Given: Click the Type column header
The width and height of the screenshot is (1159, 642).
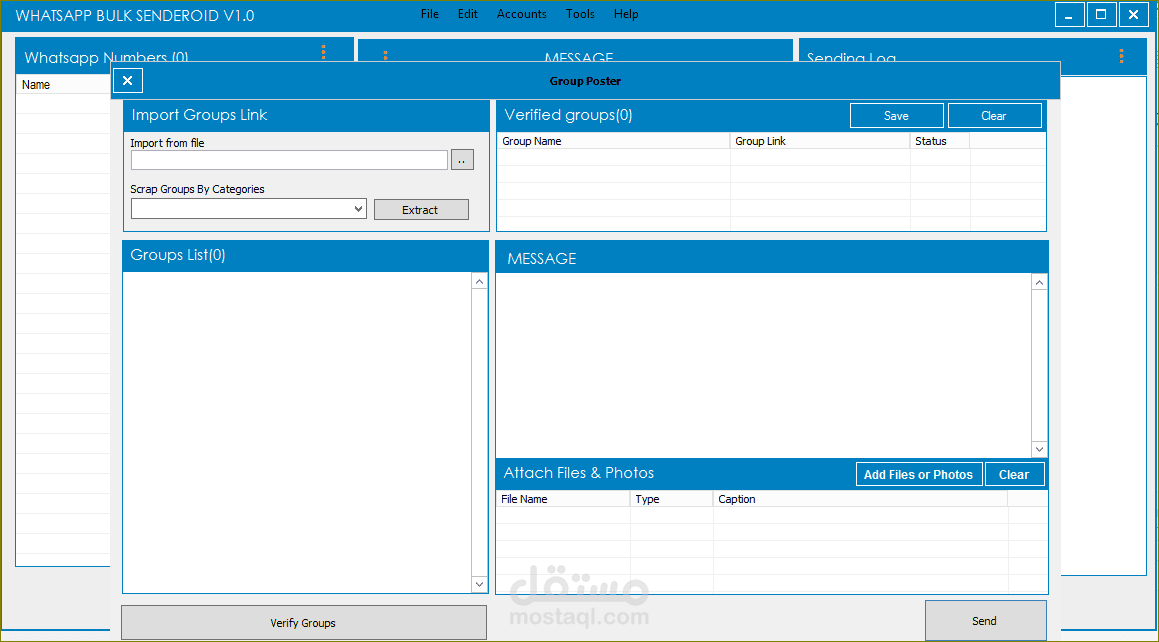Looking at the screenshot, I should (x=672, y=499).
